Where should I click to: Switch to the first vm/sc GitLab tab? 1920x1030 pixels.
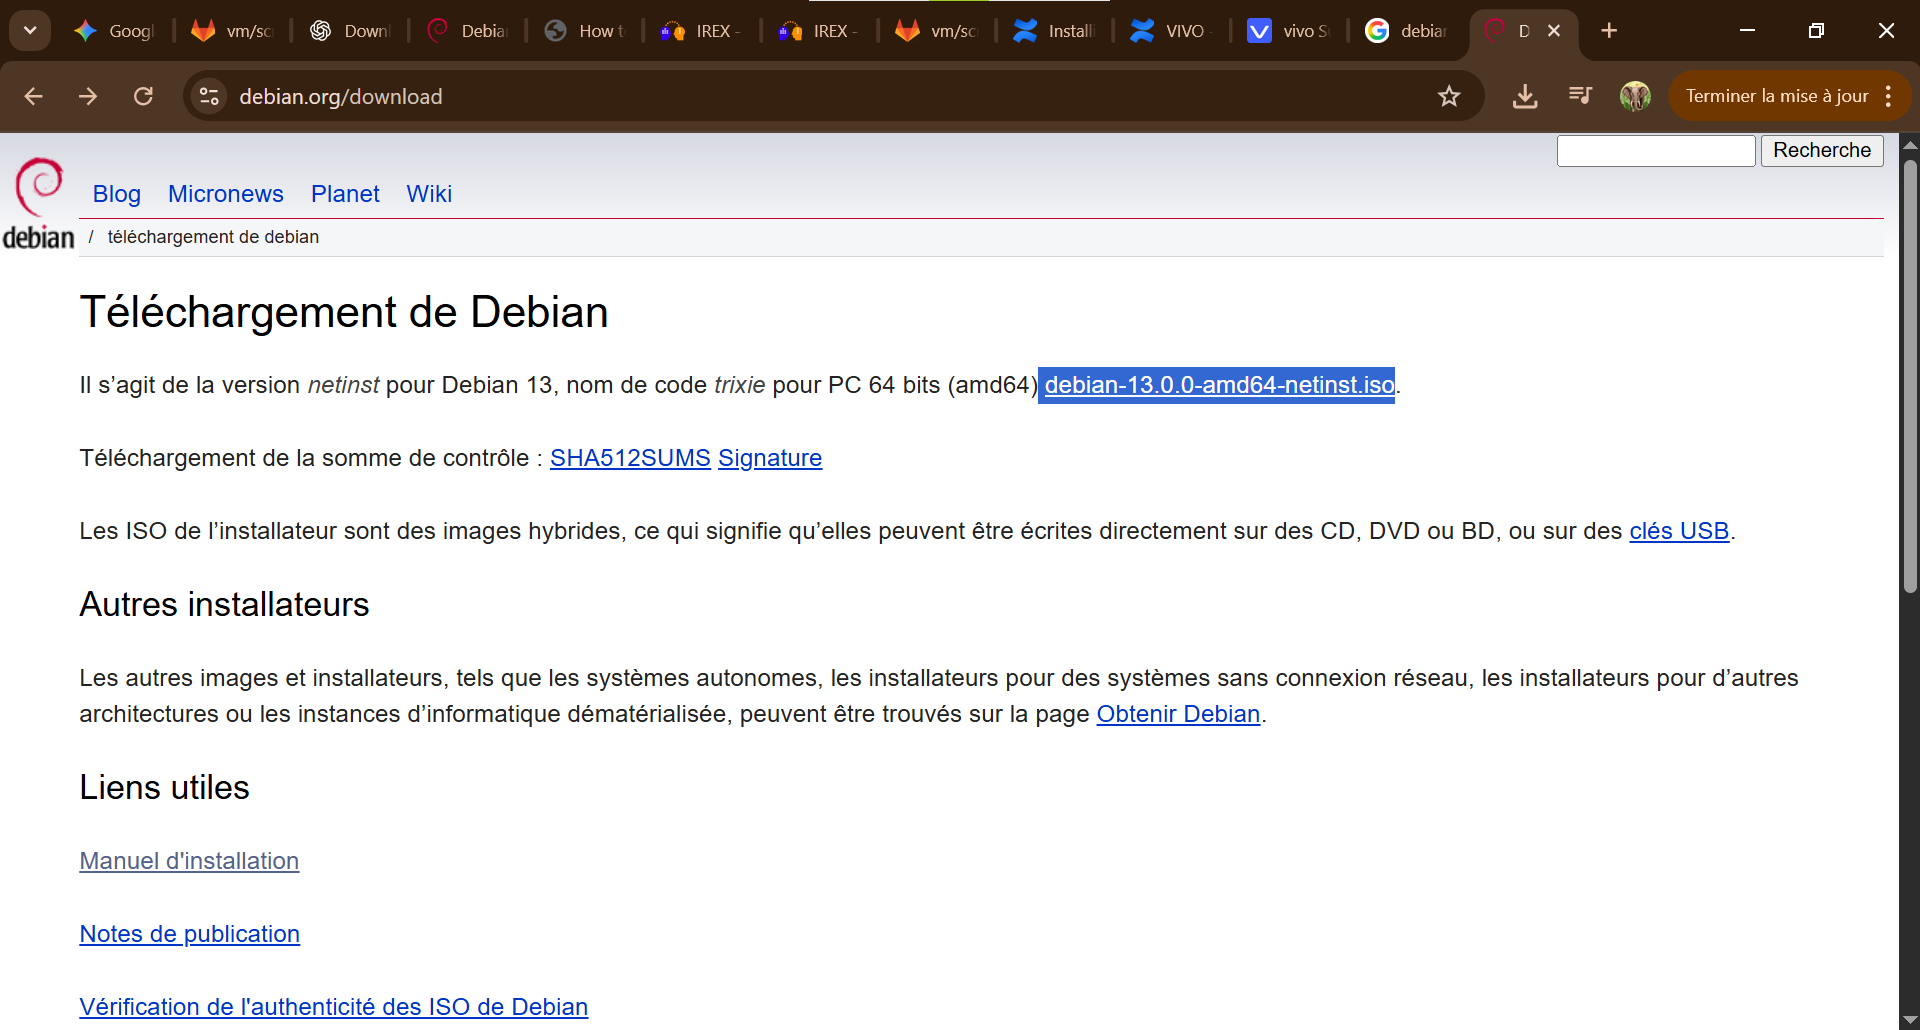232,31
